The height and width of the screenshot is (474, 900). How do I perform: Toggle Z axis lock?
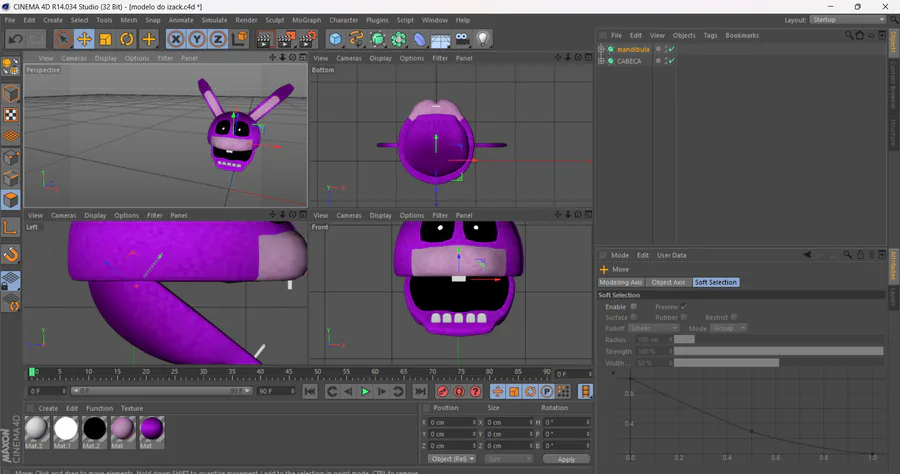click(x=218, y=39)
